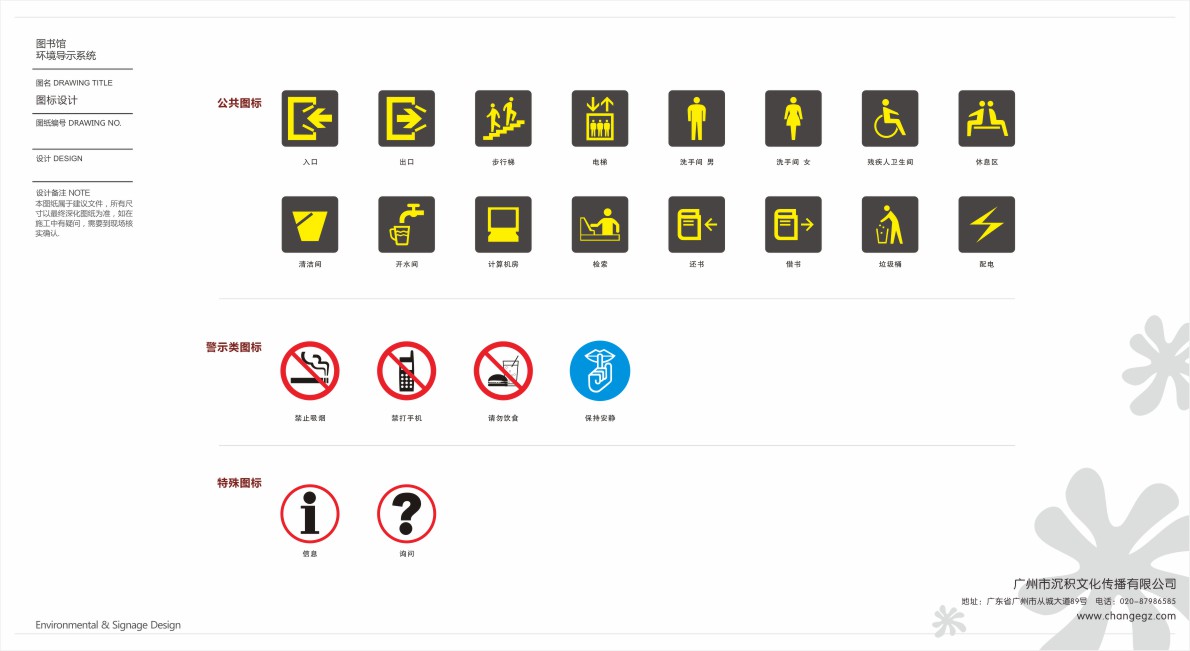Select the cleaning room bucket icon
This screenshot has height=651, width=1190.
click(310, 225)
